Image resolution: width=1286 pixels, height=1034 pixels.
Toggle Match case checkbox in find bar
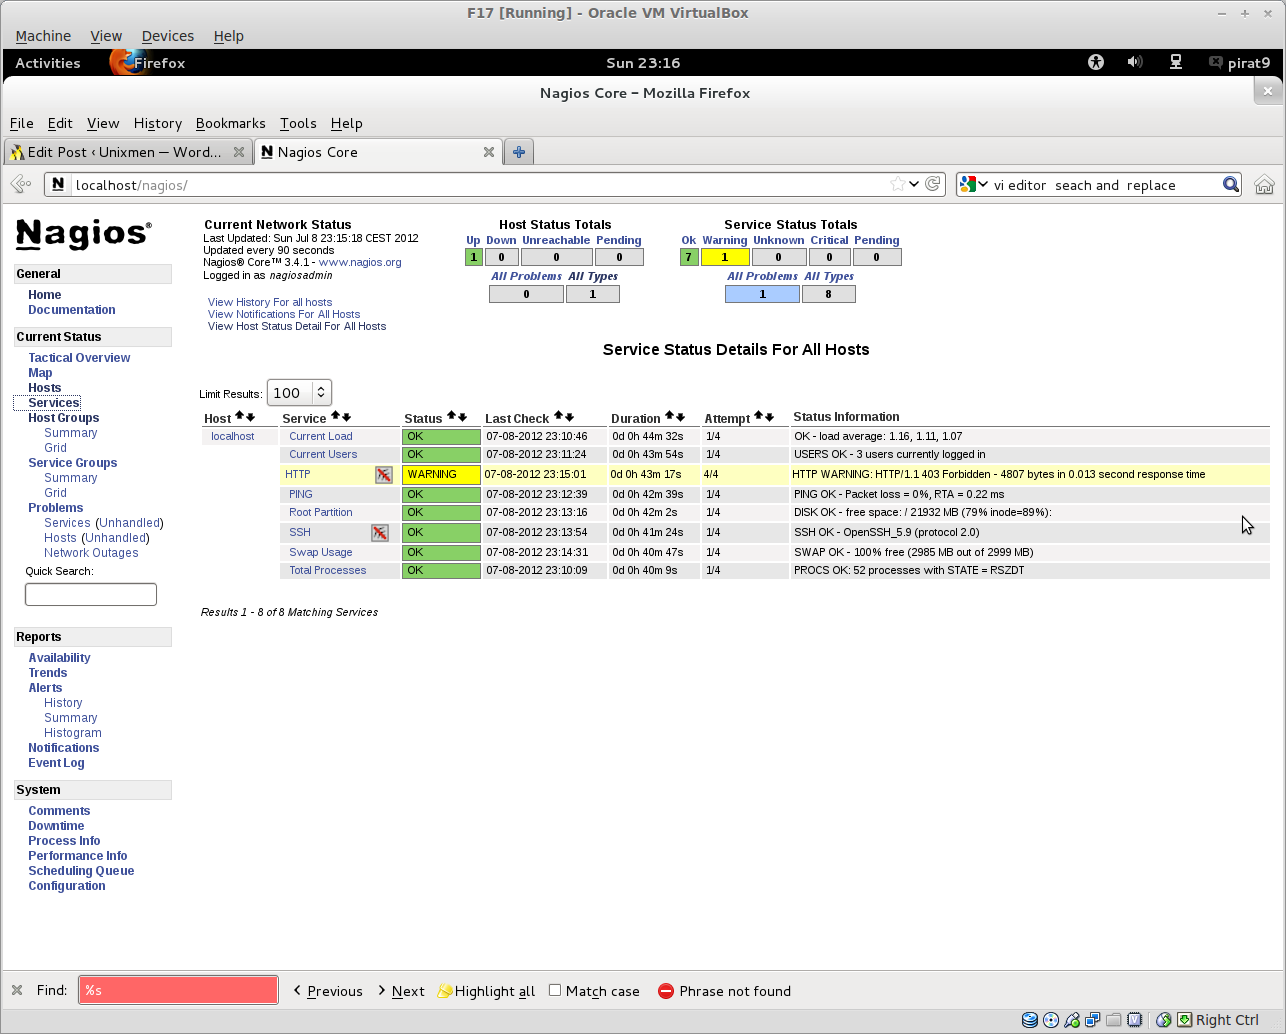click(x=555, y=990)
